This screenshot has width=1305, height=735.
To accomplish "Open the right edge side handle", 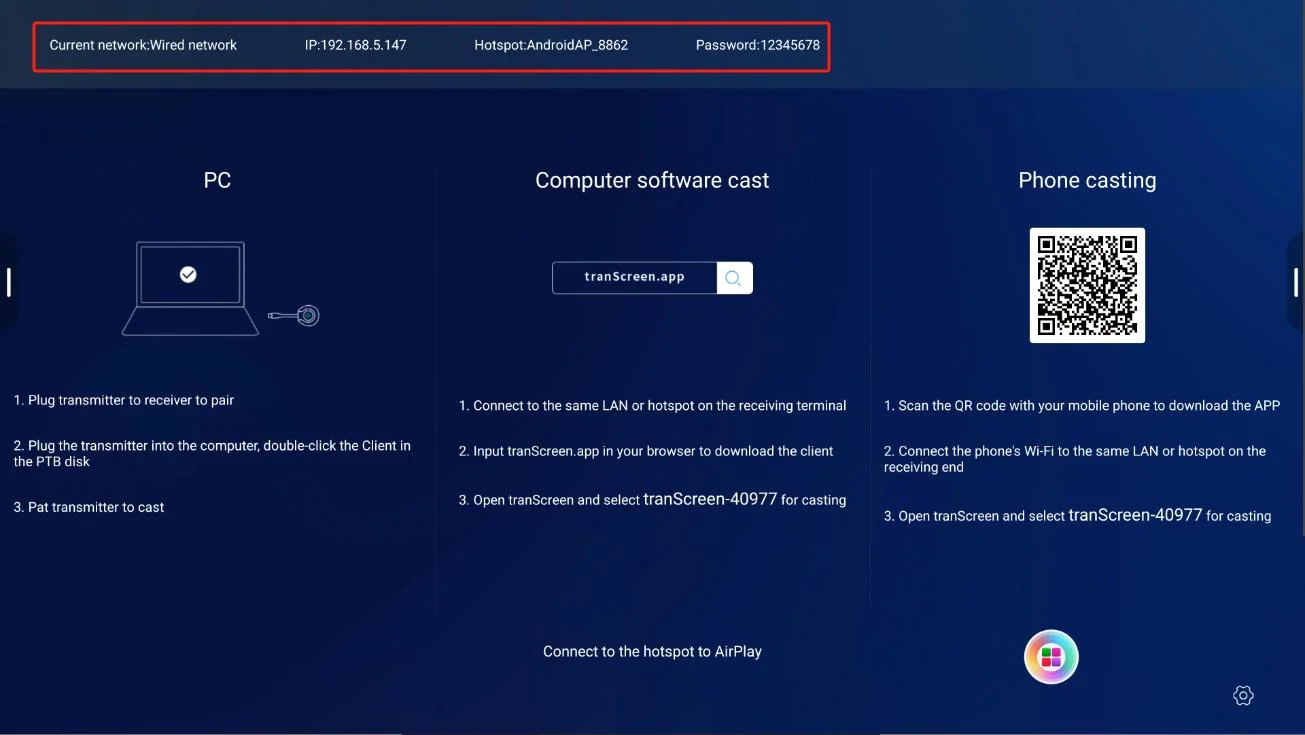I will 1296,282.
